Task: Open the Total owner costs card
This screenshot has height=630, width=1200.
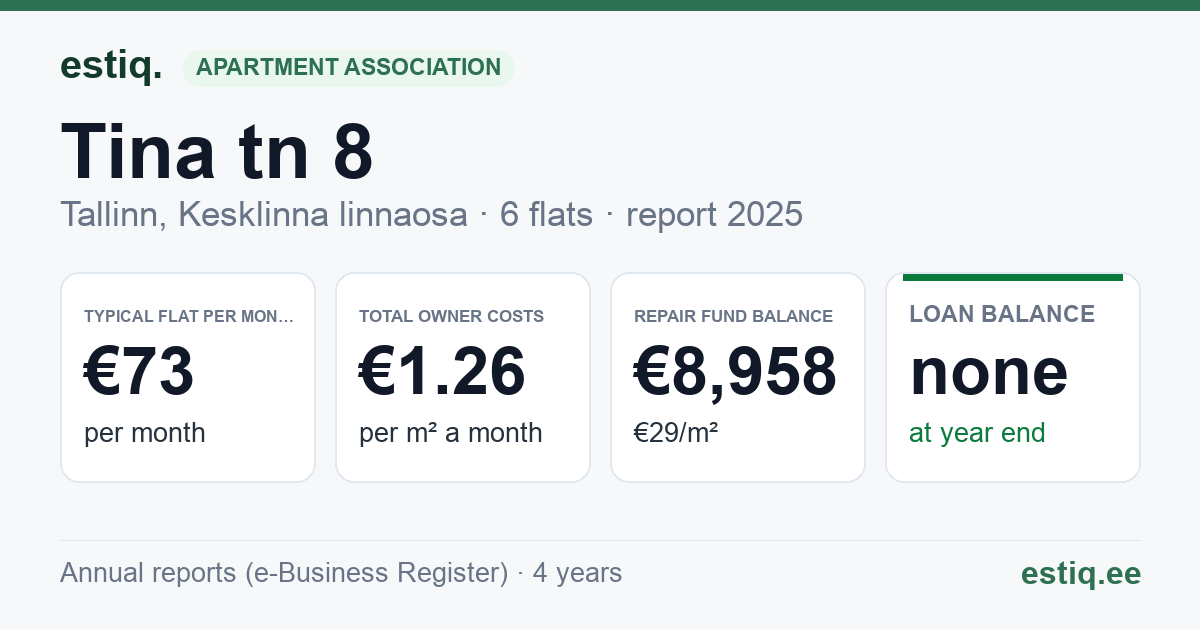Action: click(463, 377)
